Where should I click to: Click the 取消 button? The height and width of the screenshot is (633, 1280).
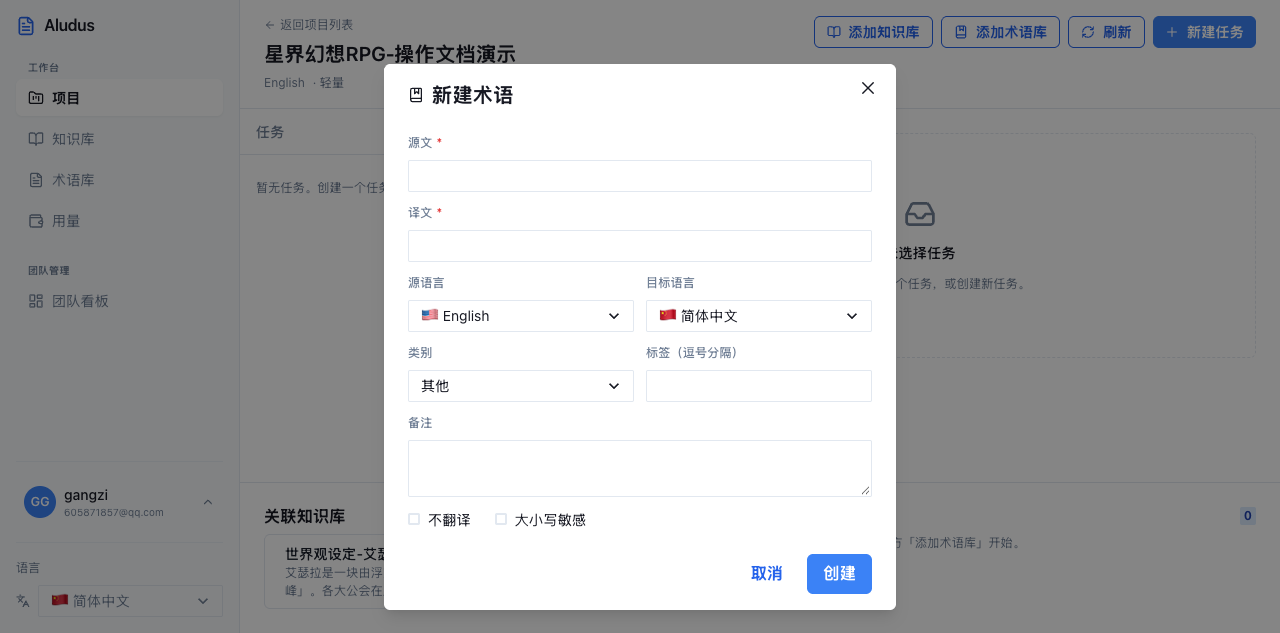(x=767, y=574)
